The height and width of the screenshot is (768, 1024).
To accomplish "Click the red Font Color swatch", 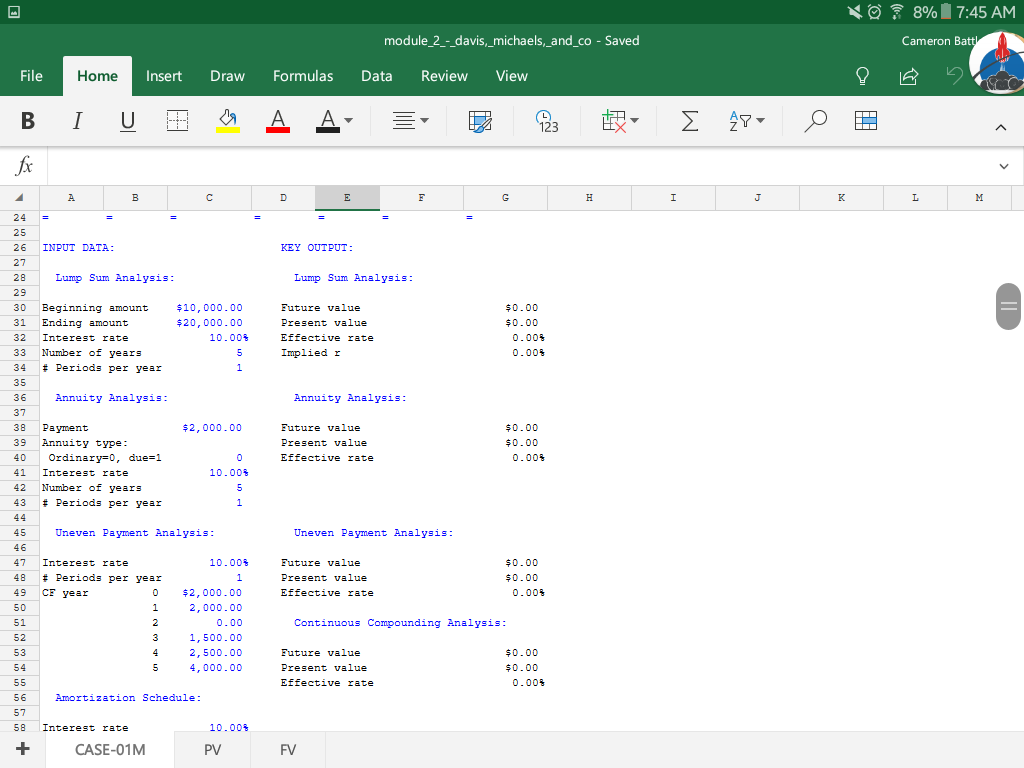I will (277, 120).
